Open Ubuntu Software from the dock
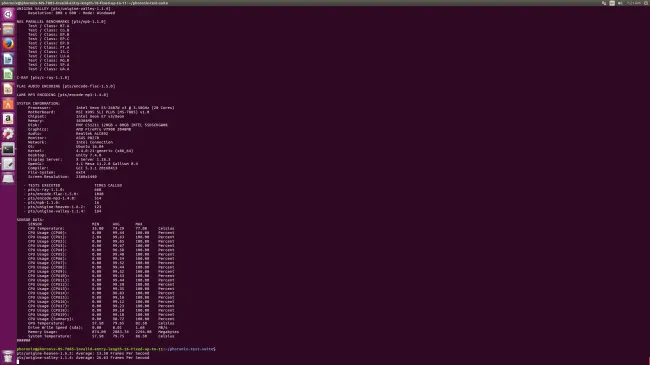Image resolution: width=650 pixels, height=365 pixels. coord(8,104)
